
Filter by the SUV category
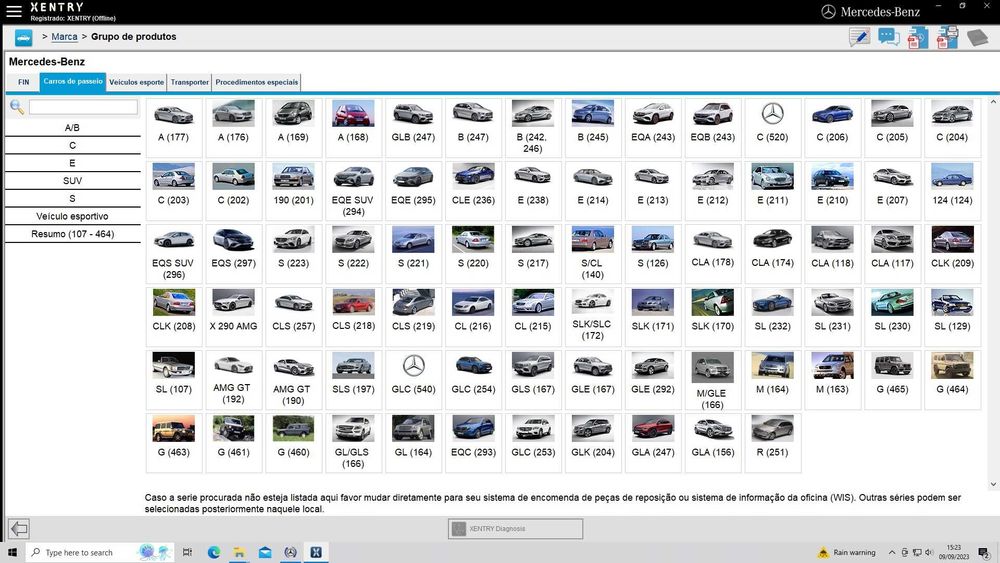click(72, 181)
